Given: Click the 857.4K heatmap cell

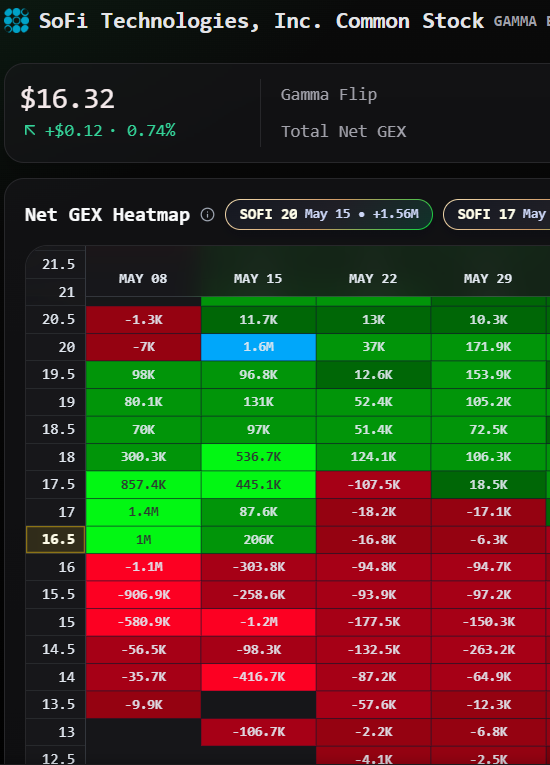Looking at the screenshot, I should click(143, 484).
